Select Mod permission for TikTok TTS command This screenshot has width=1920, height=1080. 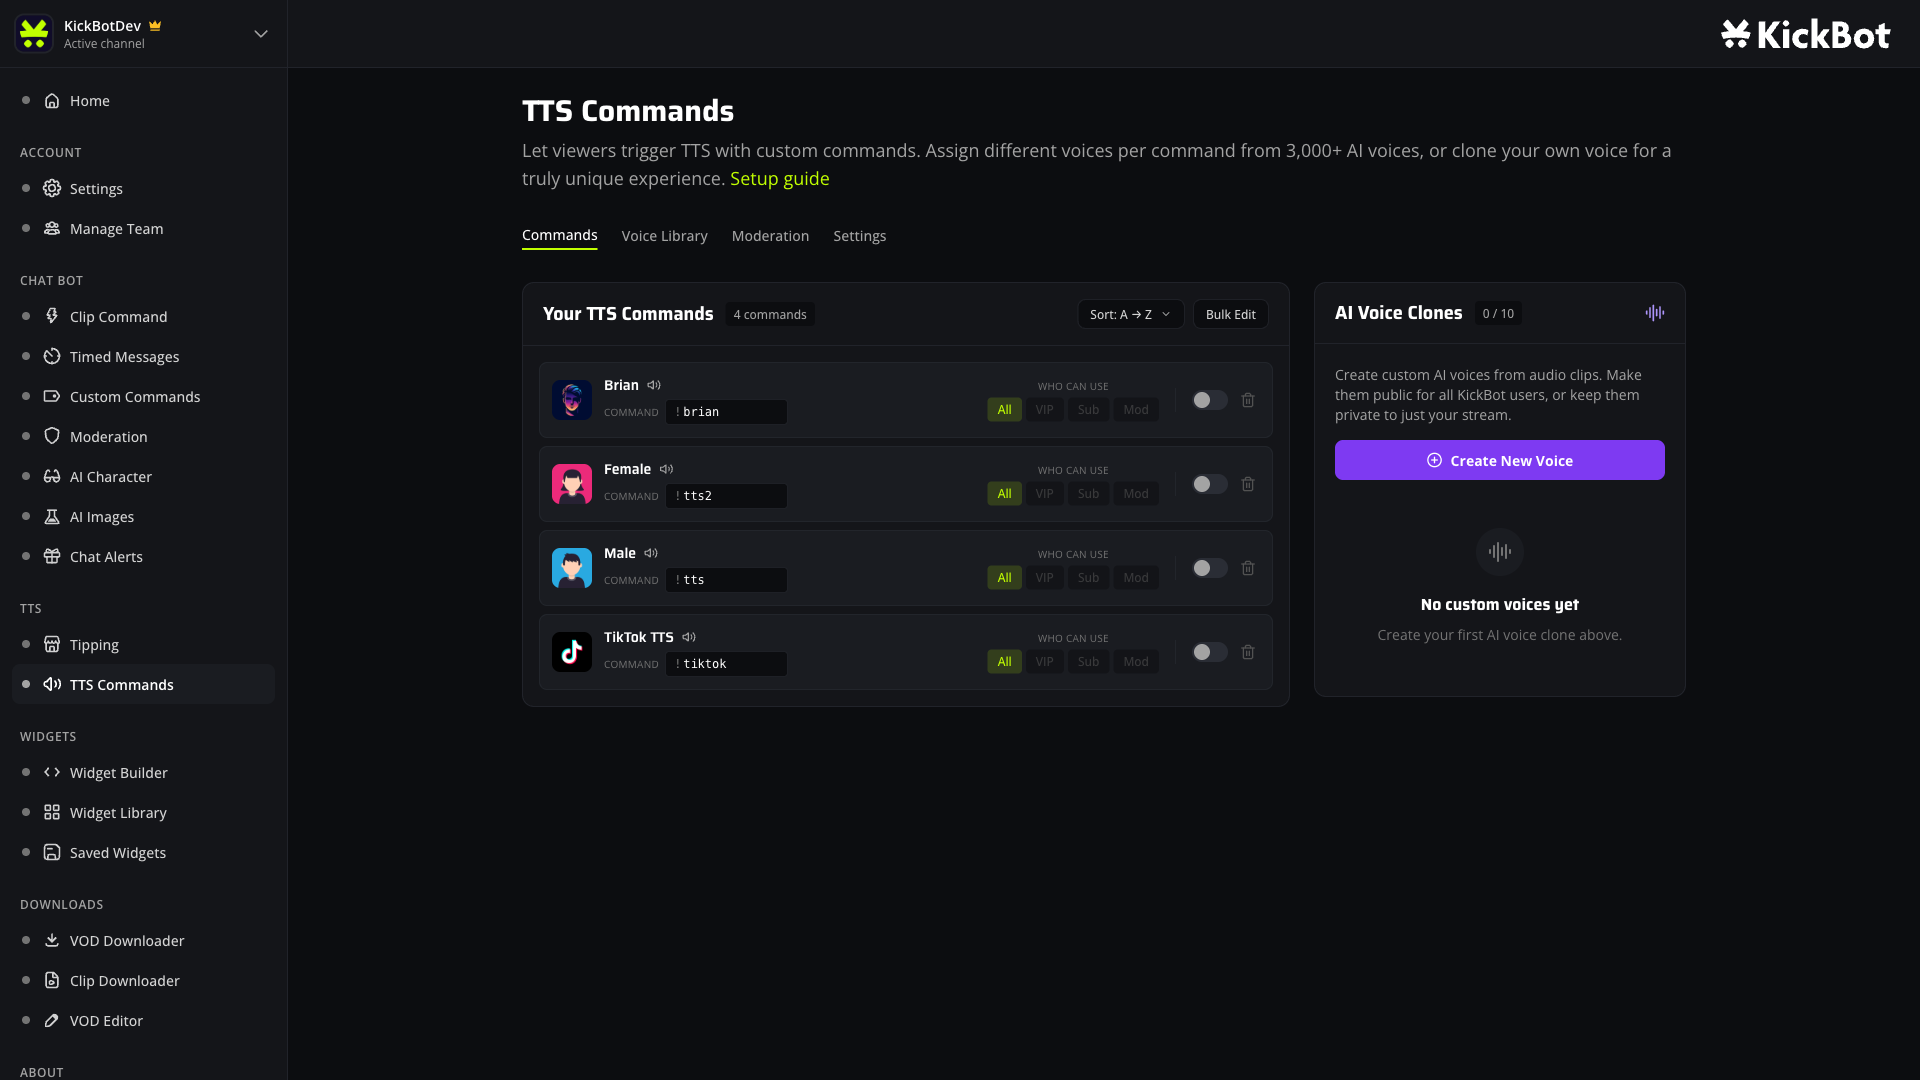pos(1136,662)
